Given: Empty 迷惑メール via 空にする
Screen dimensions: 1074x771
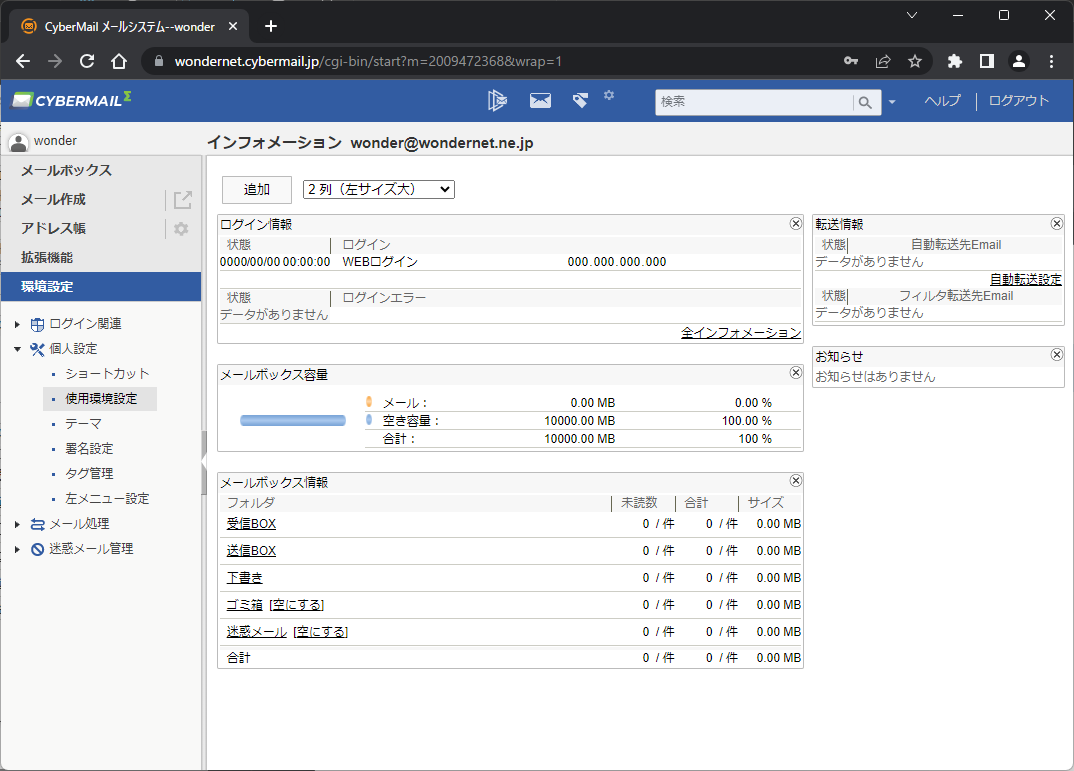Looking at the screenshot, I should pos(321,631).
